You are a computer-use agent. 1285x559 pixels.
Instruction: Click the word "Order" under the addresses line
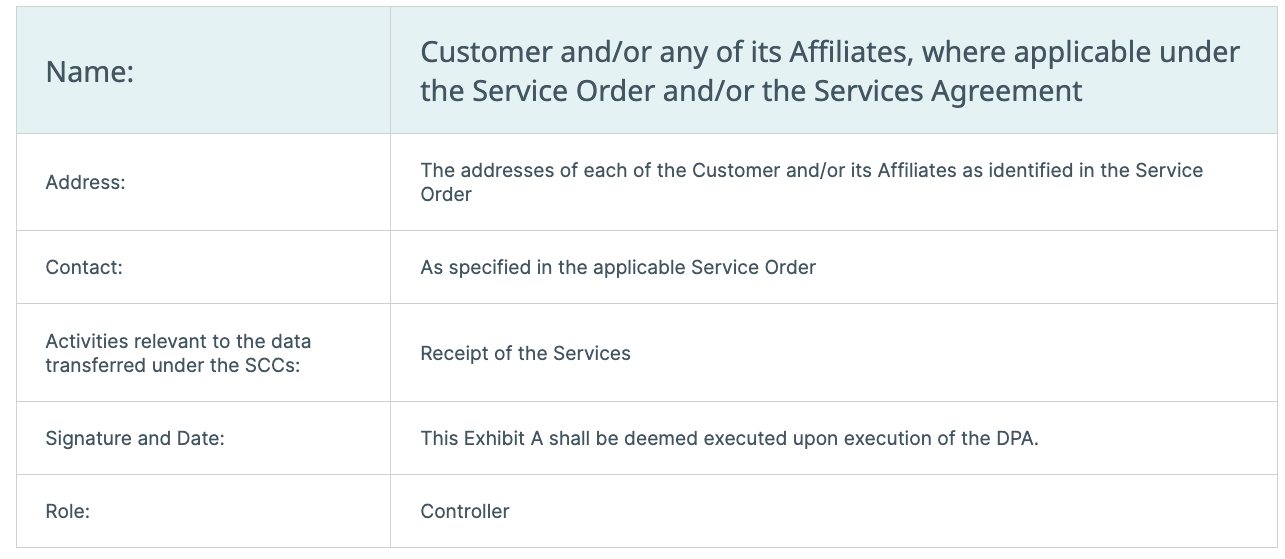coord(446,194)
